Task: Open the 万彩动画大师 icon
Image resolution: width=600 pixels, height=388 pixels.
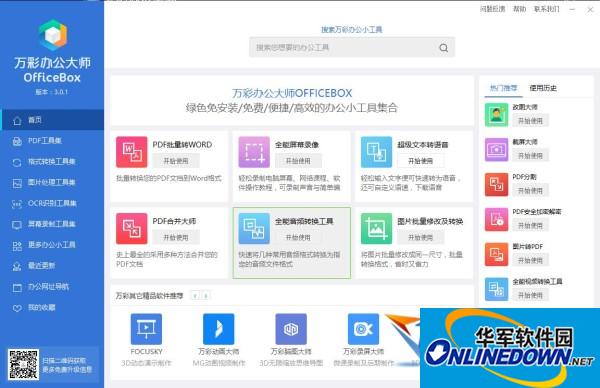Action: pos(218,329)
